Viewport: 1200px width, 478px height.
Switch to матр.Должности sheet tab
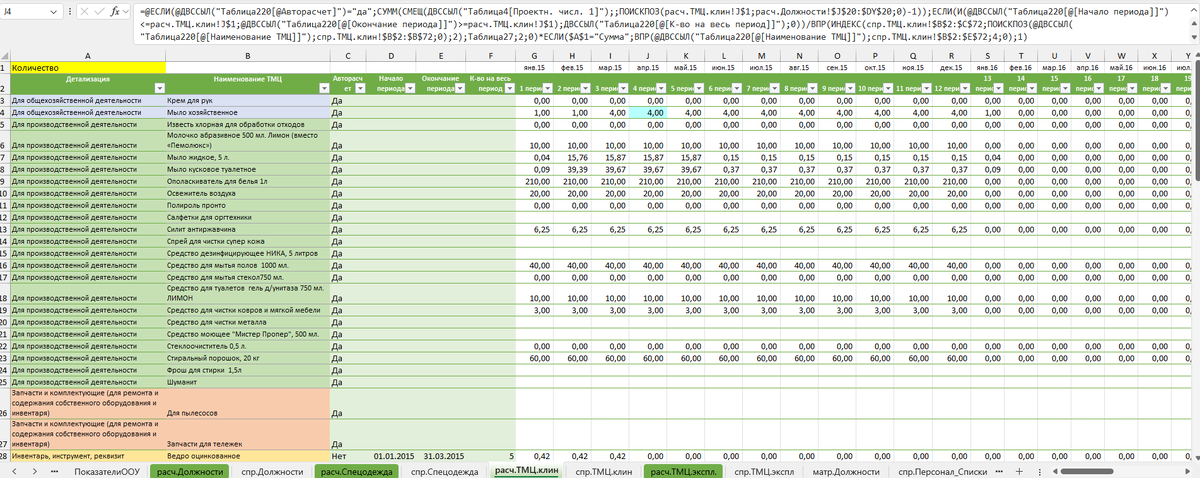pyautogui.click(x=845, y=470)
